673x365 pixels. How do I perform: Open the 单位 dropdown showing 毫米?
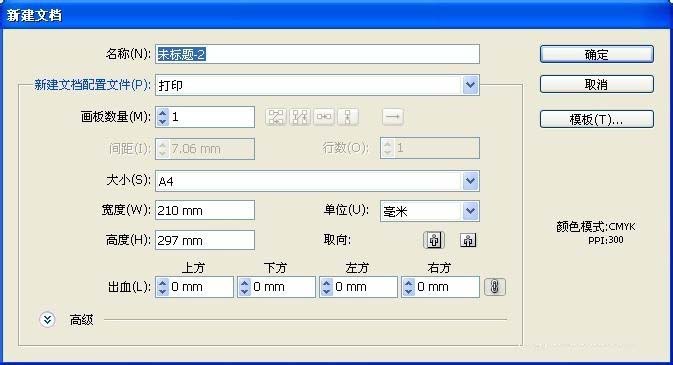(430, 211)
